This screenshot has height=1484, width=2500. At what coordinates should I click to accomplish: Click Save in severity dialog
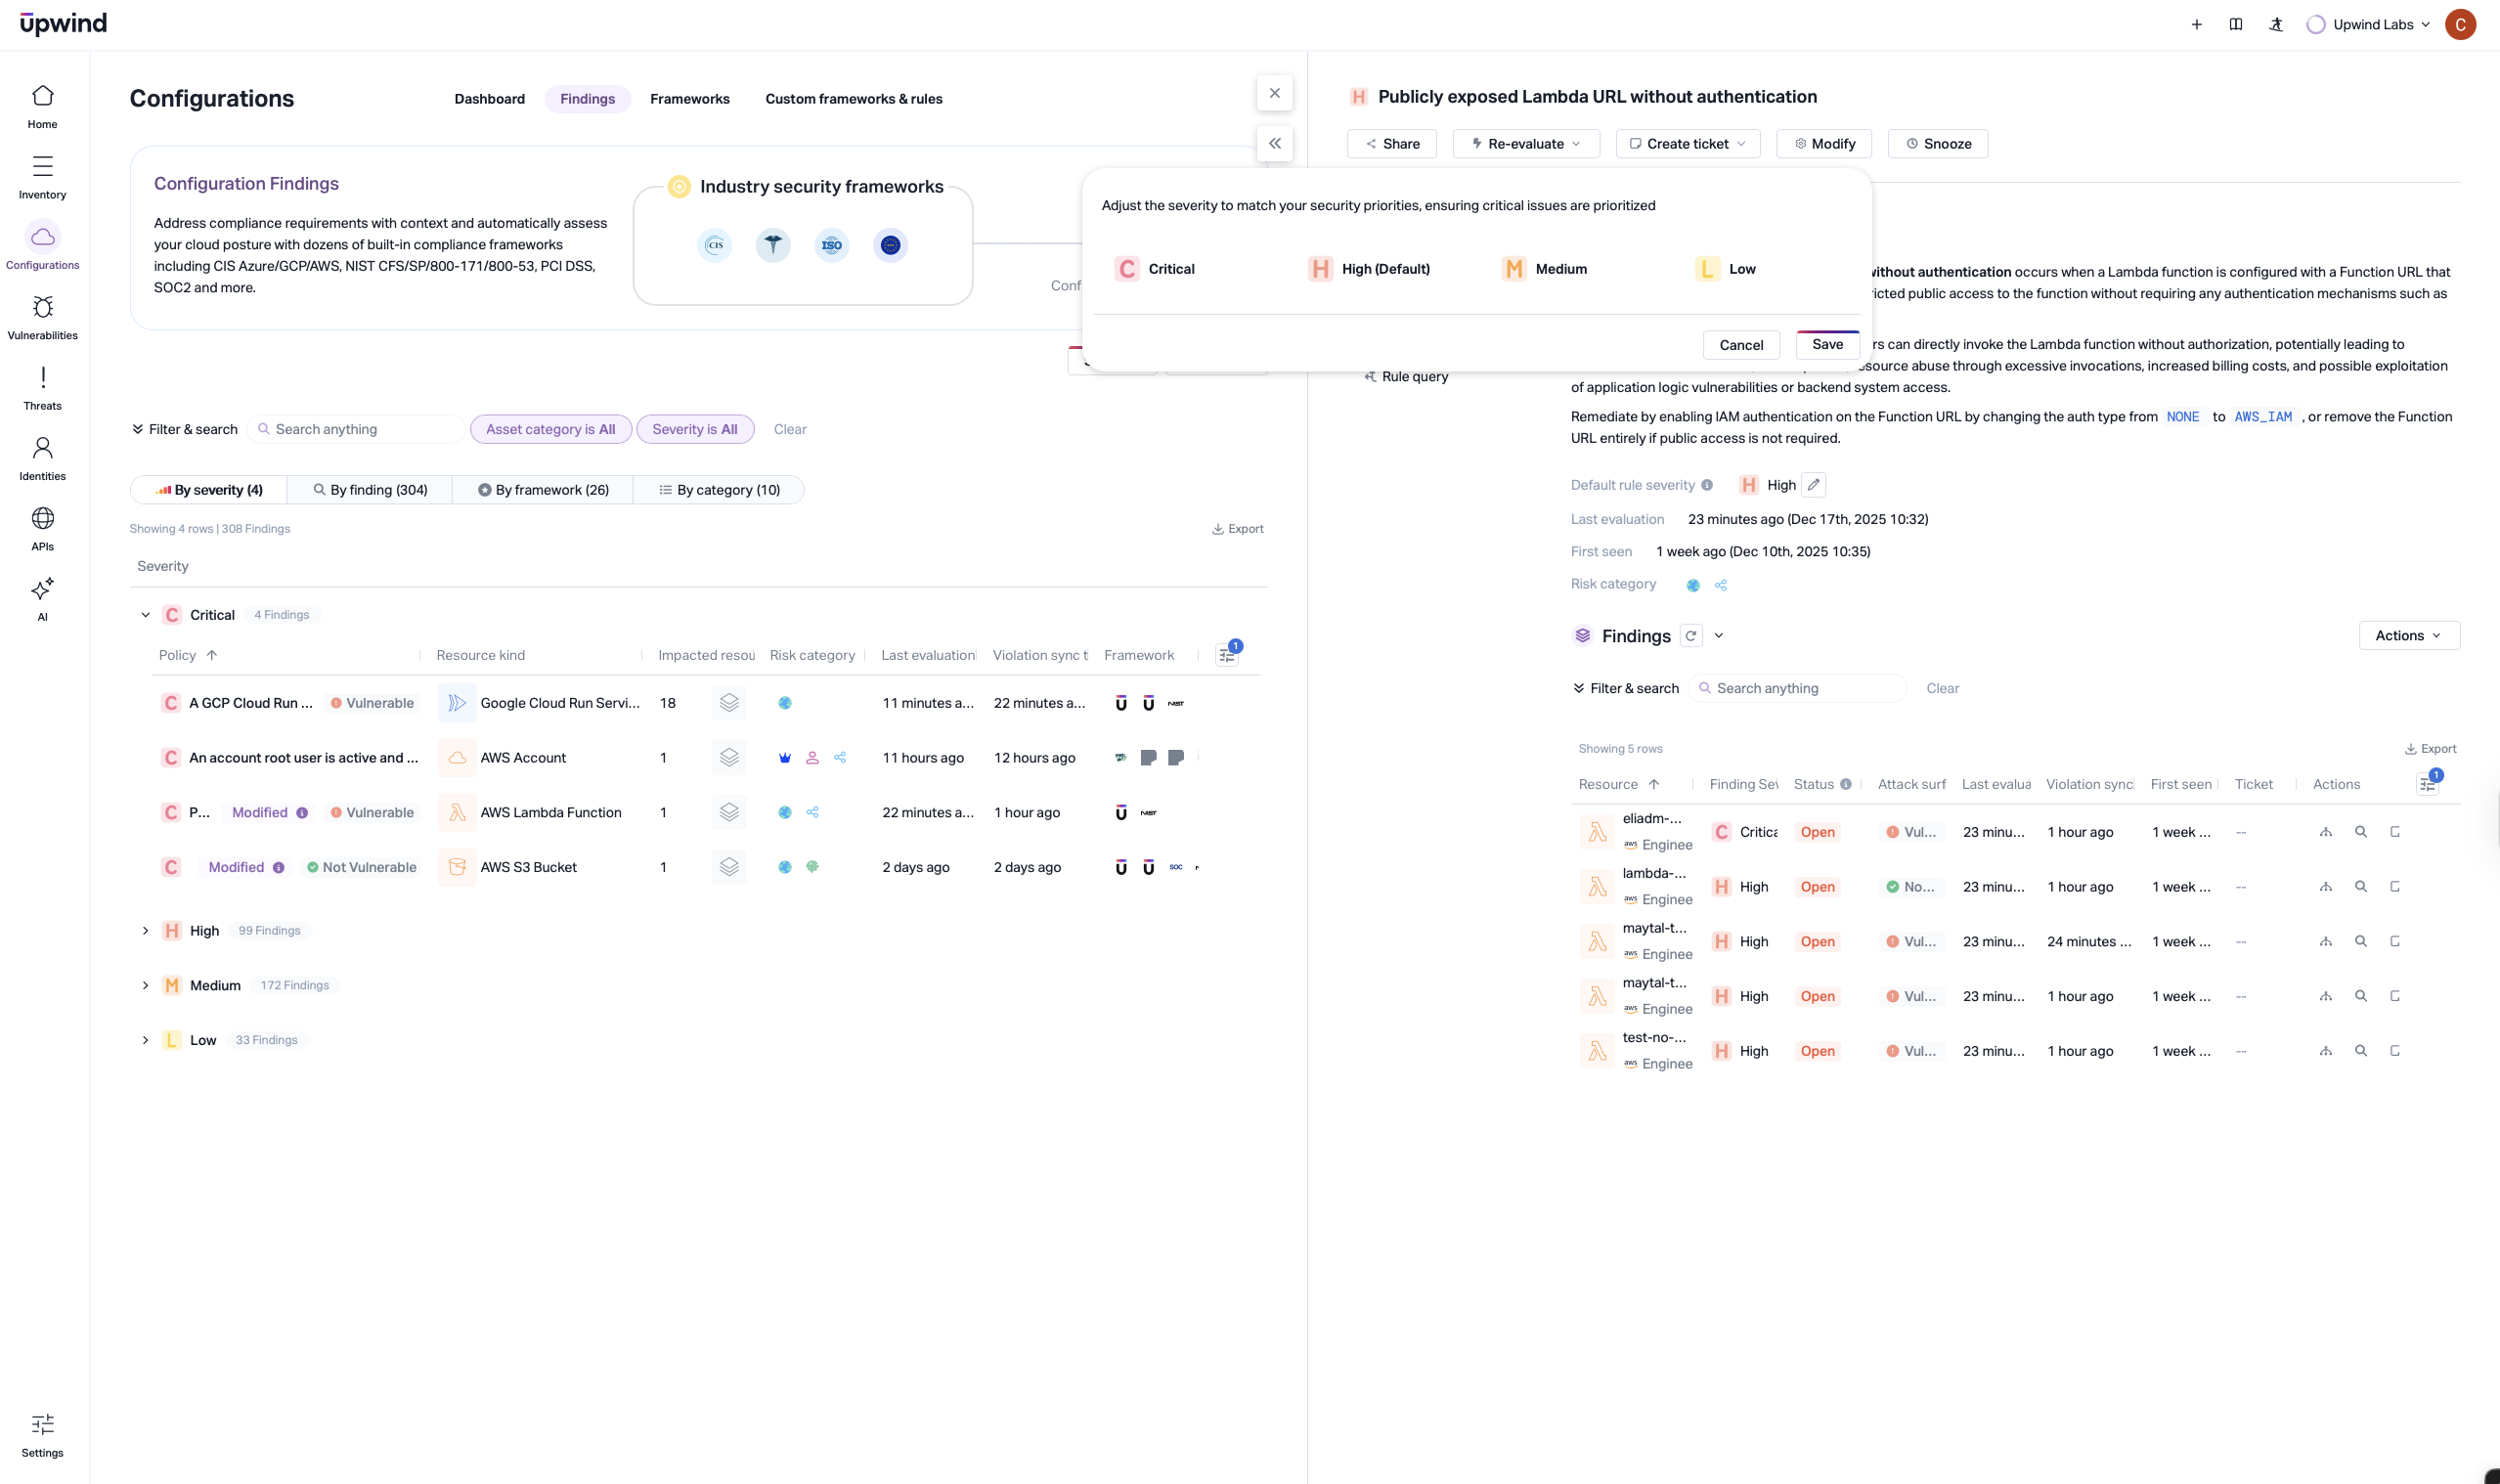pyautogui.click(x=1827, y=345)
